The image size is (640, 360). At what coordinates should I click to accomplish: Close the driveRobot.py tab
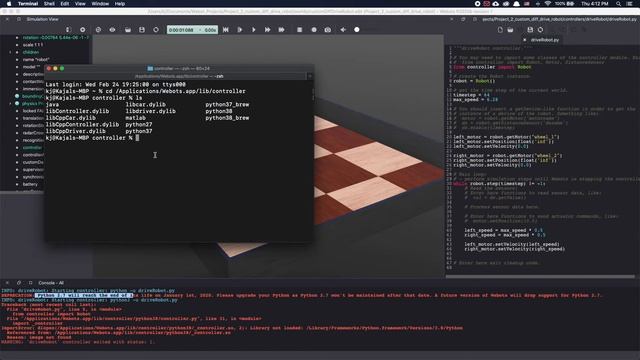(524, 40)
